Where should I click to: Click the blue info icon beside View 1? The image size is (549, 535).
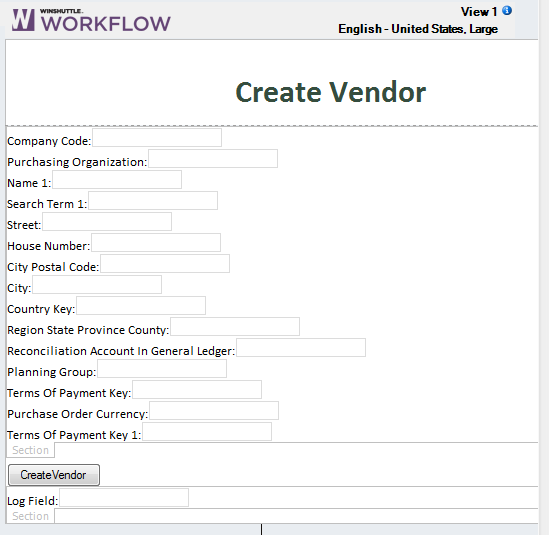click(x=507, y=11)
